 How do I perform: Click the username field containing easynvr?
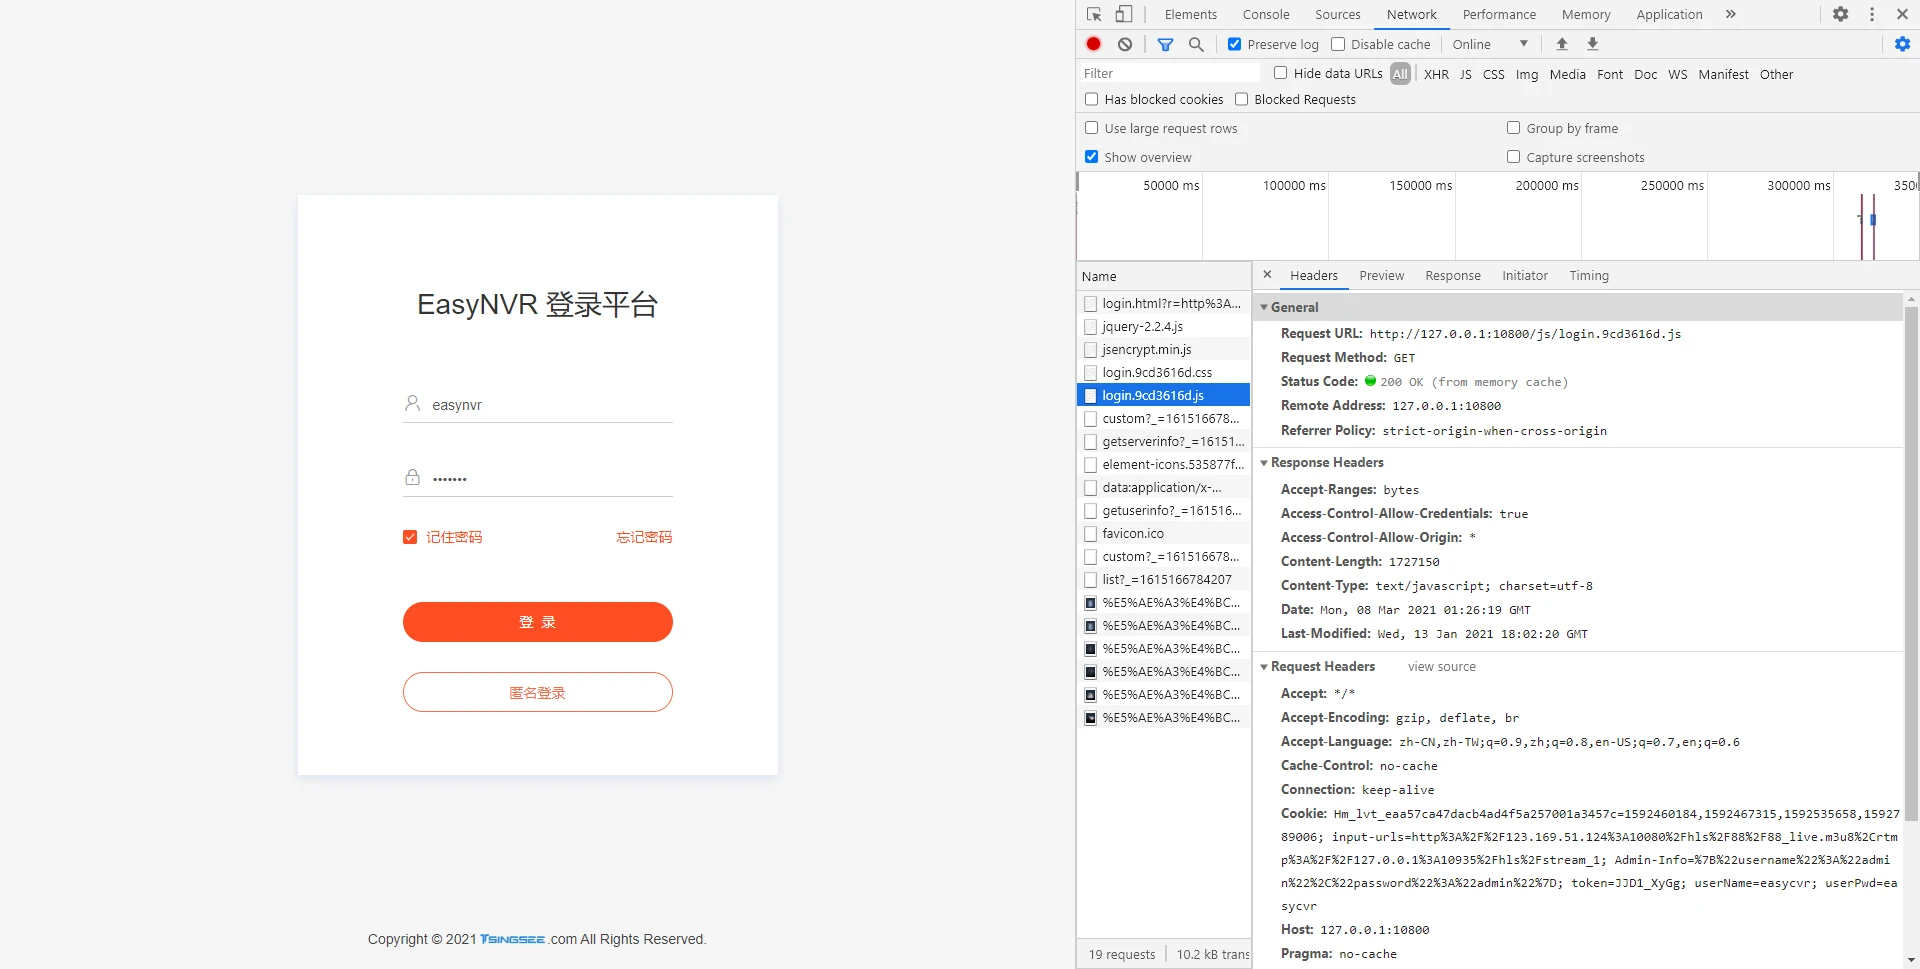point(550,405)
